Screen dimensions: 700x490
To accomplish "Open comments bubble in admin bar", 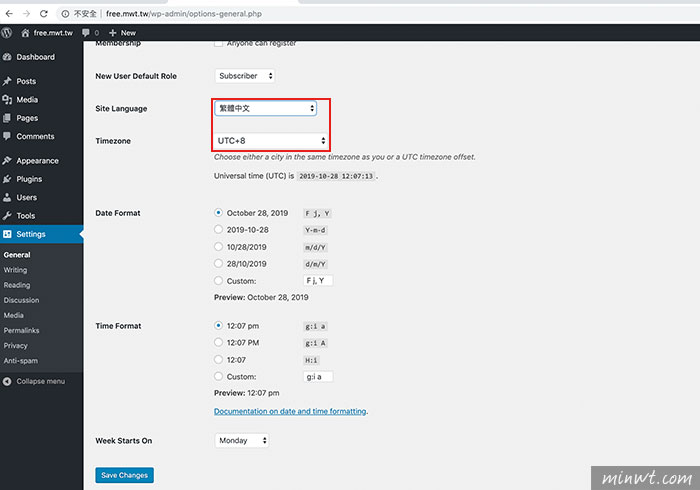I will 86,33.
